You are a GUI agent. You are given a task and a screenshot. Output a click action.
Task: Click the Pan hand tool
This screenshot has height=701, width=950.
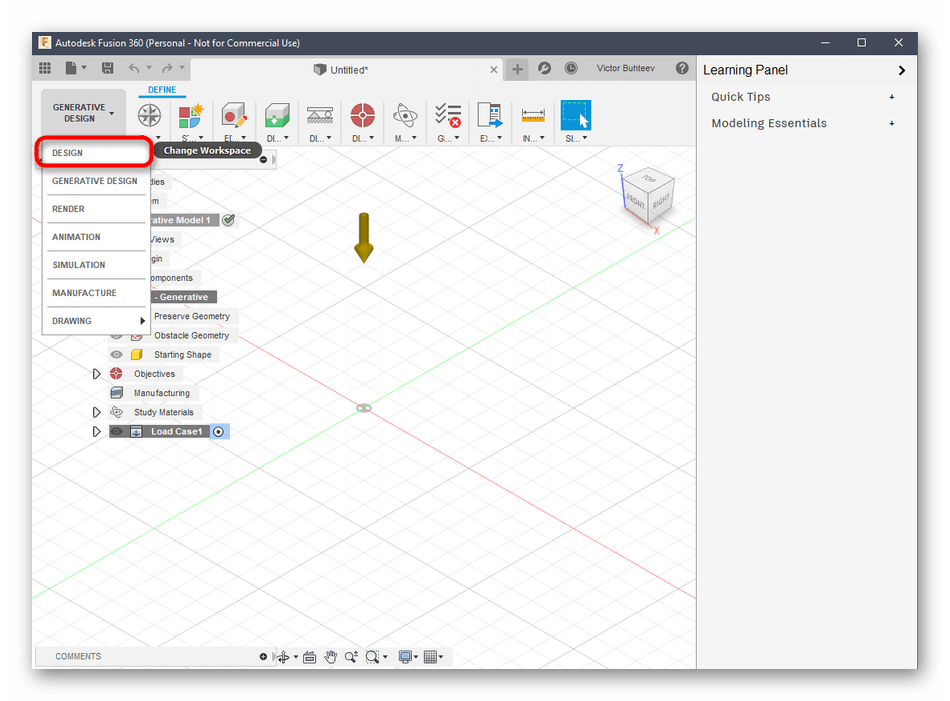pyautogui.click(x=331, y=657)
